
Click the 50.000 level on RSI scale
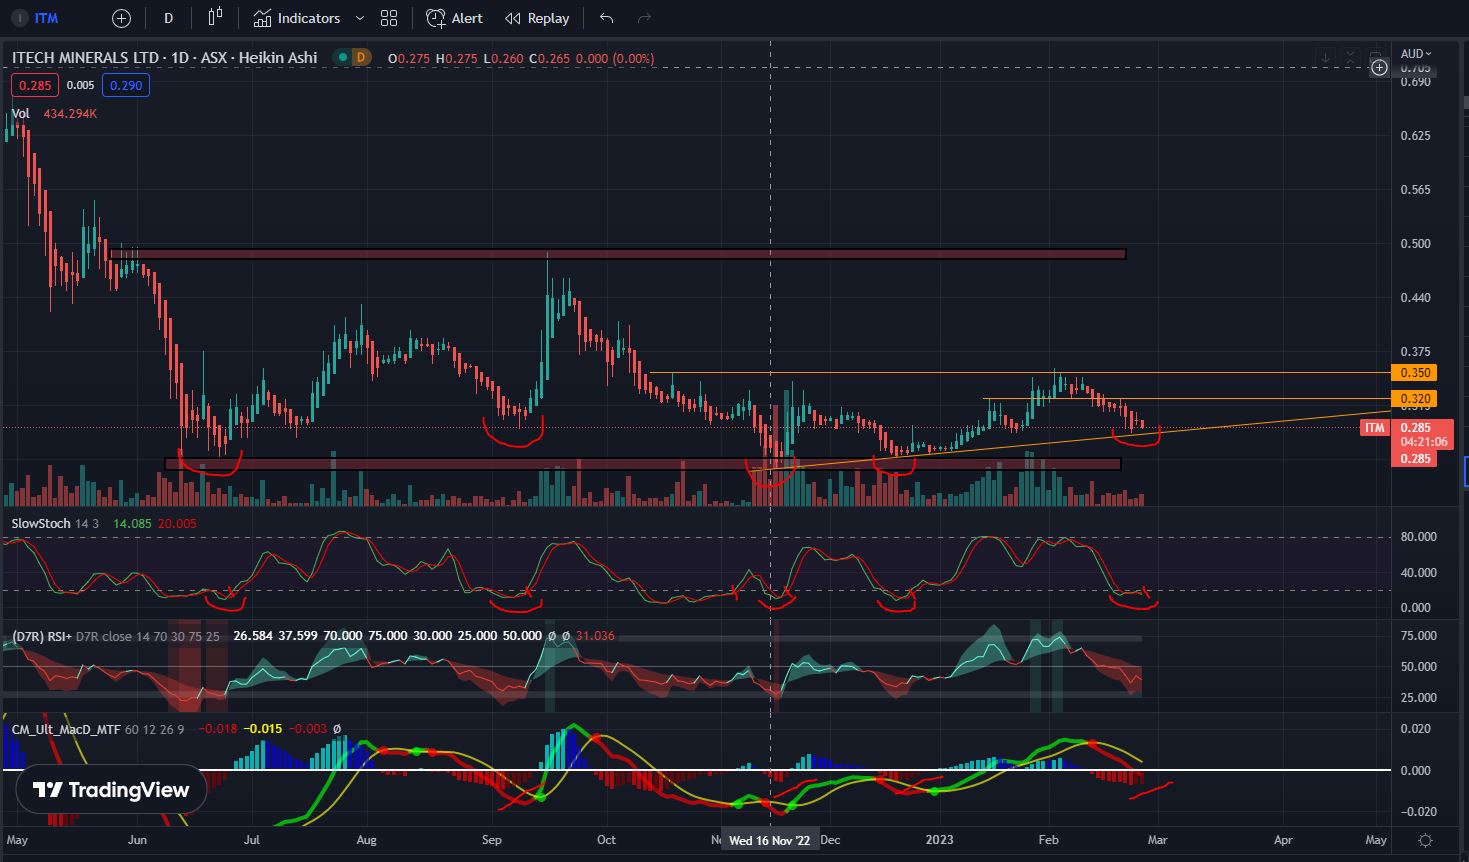pos(1418,667)
